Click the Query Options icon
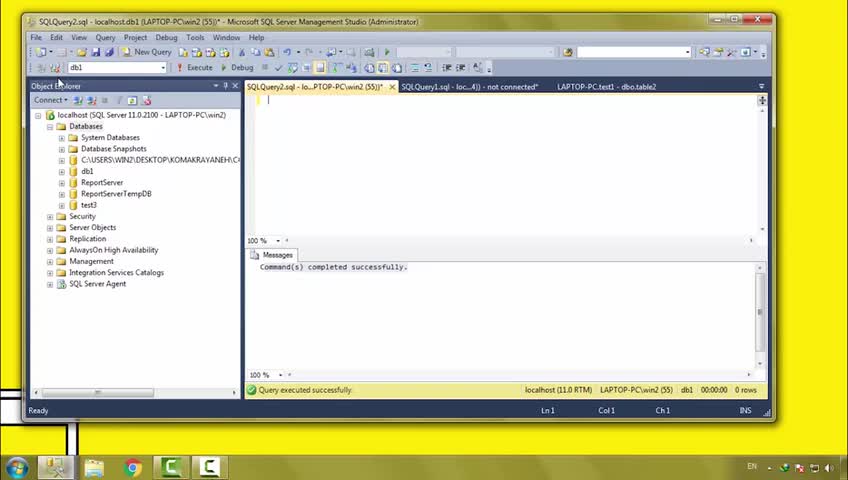Viewport: 848px width, 480px height. (306, 68)
